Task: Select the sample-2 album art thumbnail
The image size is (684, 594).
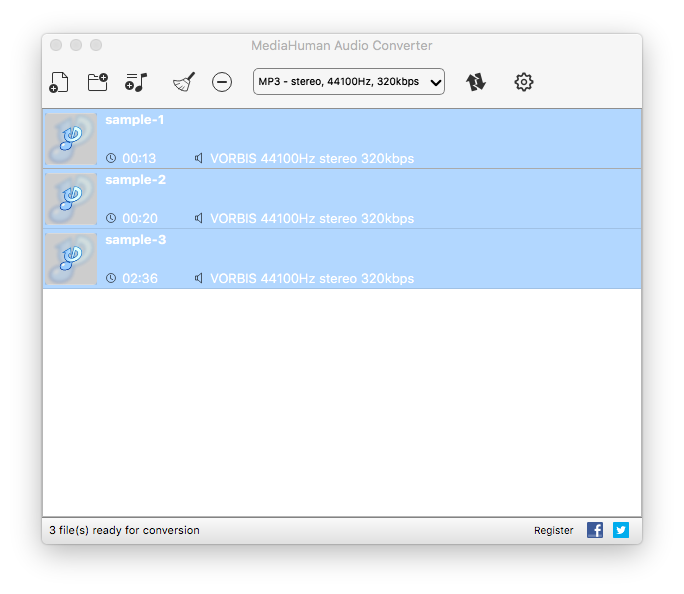Action: tap(71, 199)
